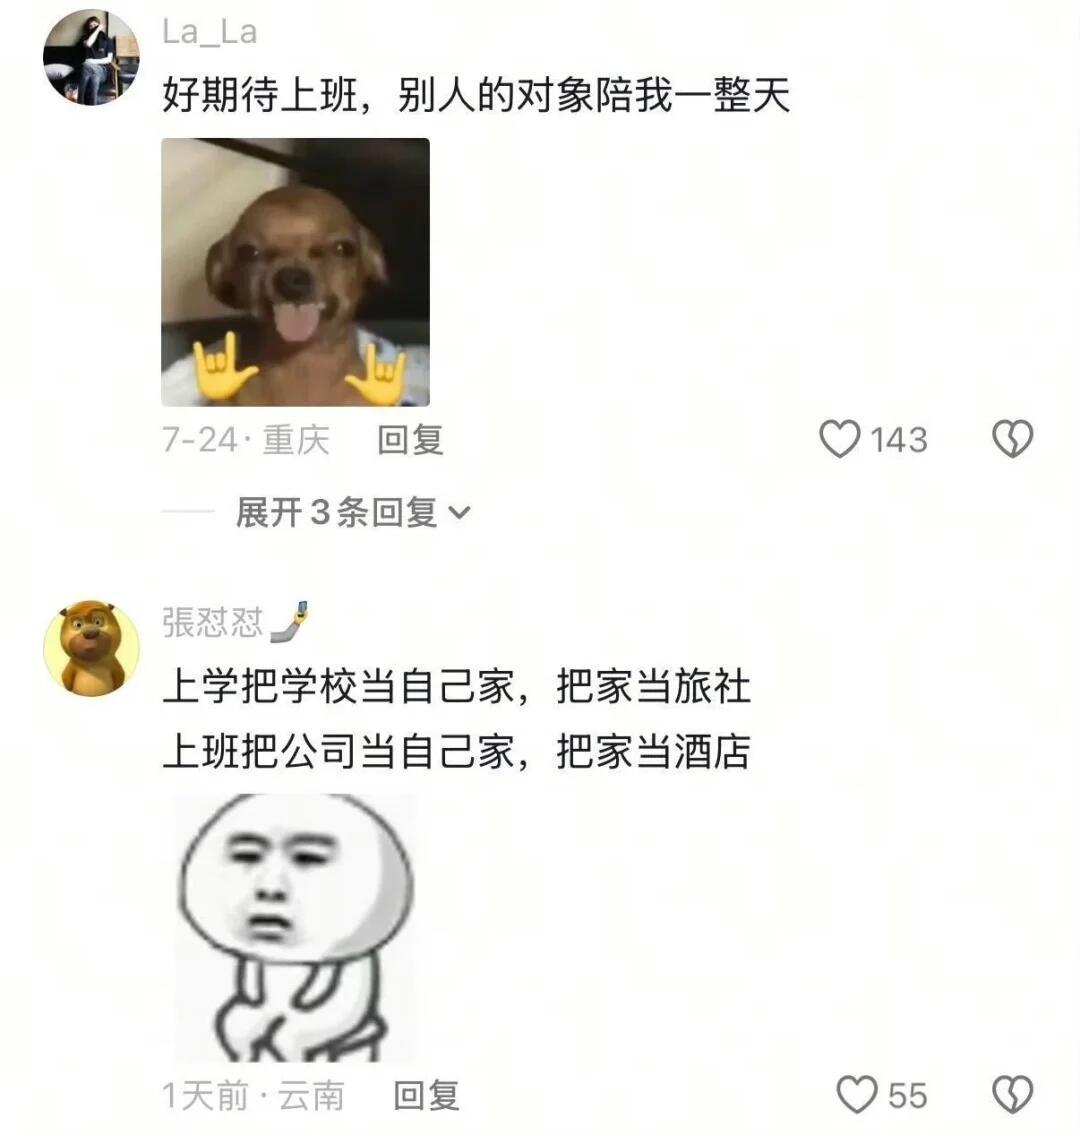Reply to La_La's comment via 回复
This screenshot has height=1135, width=1080.
tap(410, 439)
